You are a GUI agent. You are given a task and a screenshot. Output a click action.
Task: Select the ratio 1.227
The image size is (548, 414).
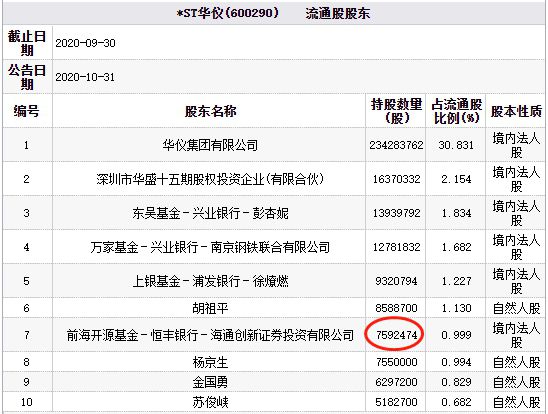click(456, 281)
